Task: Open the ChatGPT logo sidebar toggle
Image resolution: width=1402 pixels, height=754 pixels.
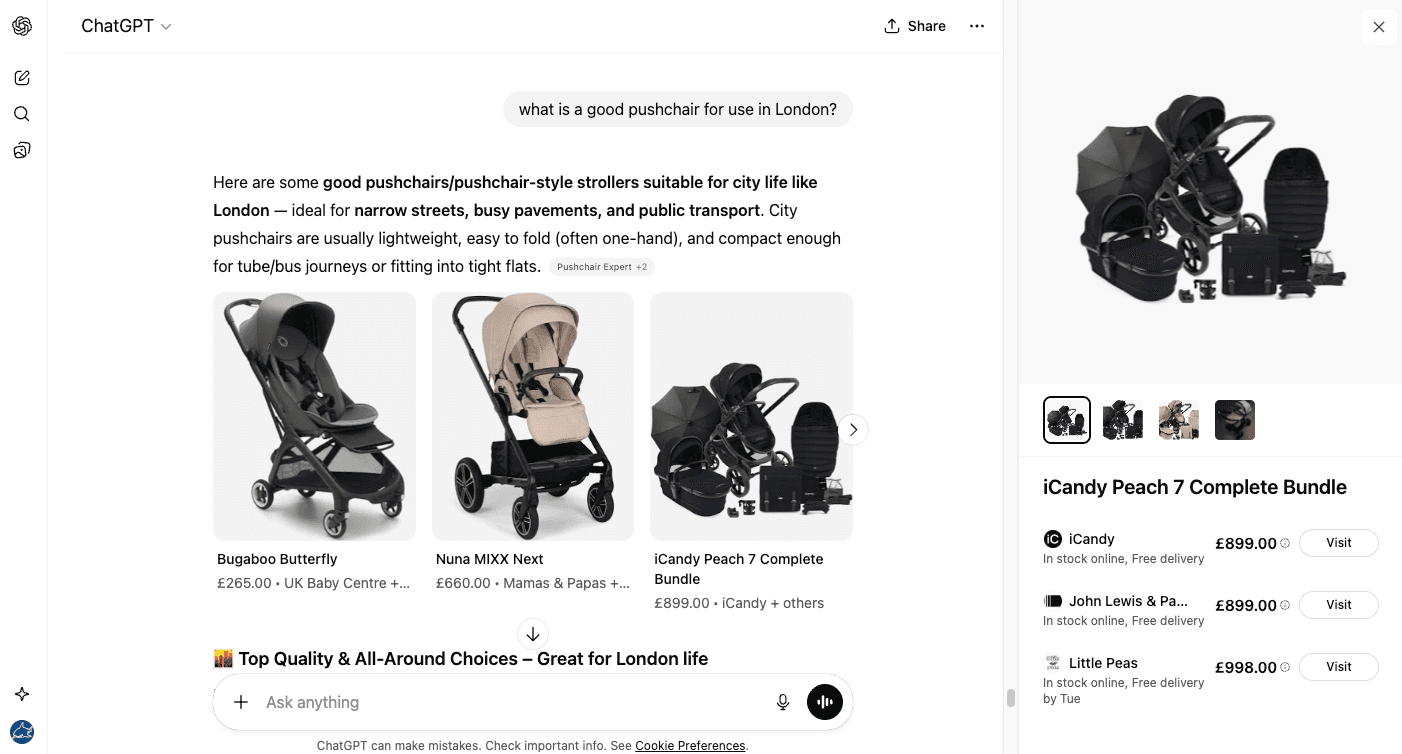Action: click(x=22, y=26)
